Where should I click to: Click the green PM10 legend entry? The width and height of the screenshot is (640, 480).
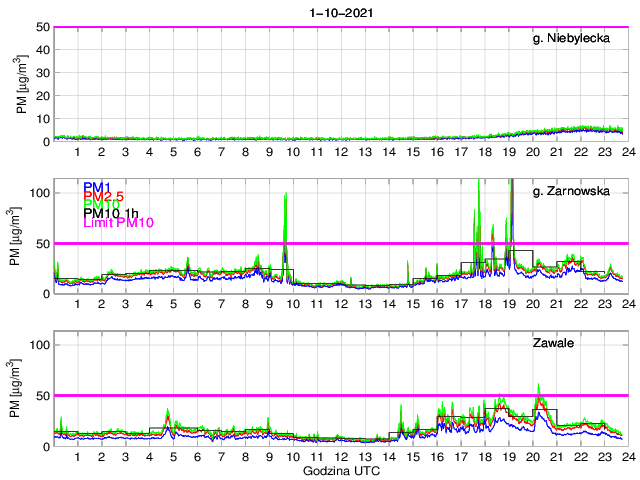tap(101, 205)
